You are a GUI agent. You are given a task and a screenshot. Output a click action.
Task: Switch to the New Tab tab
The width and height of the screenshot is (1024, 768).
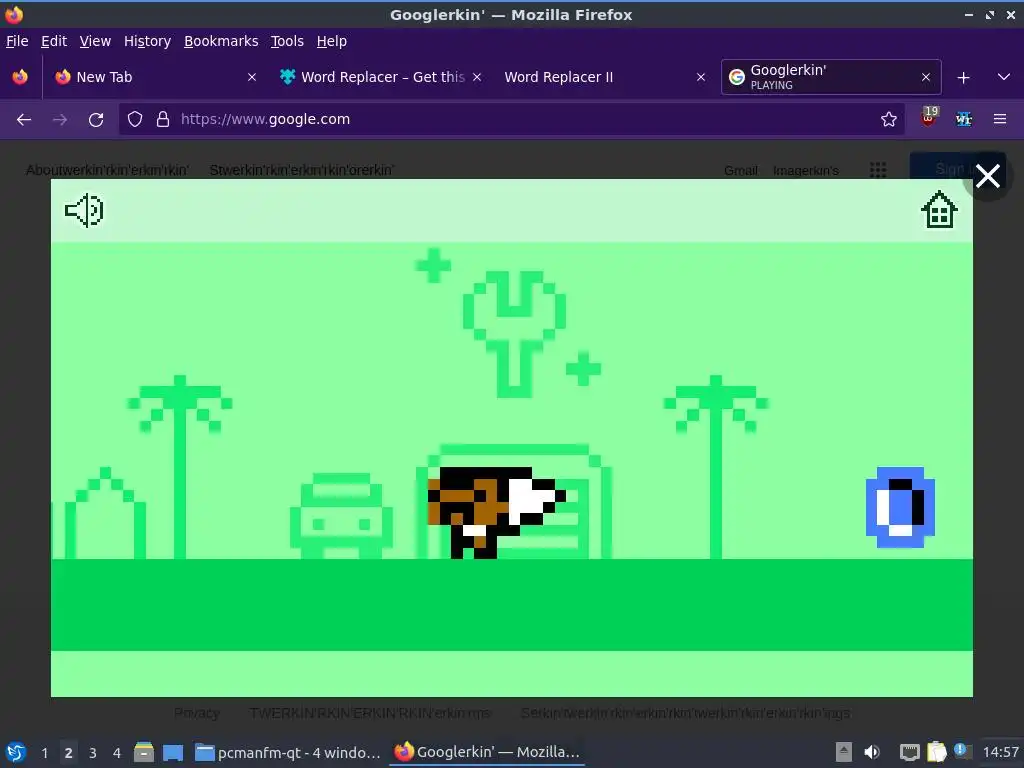pos(155,77)
